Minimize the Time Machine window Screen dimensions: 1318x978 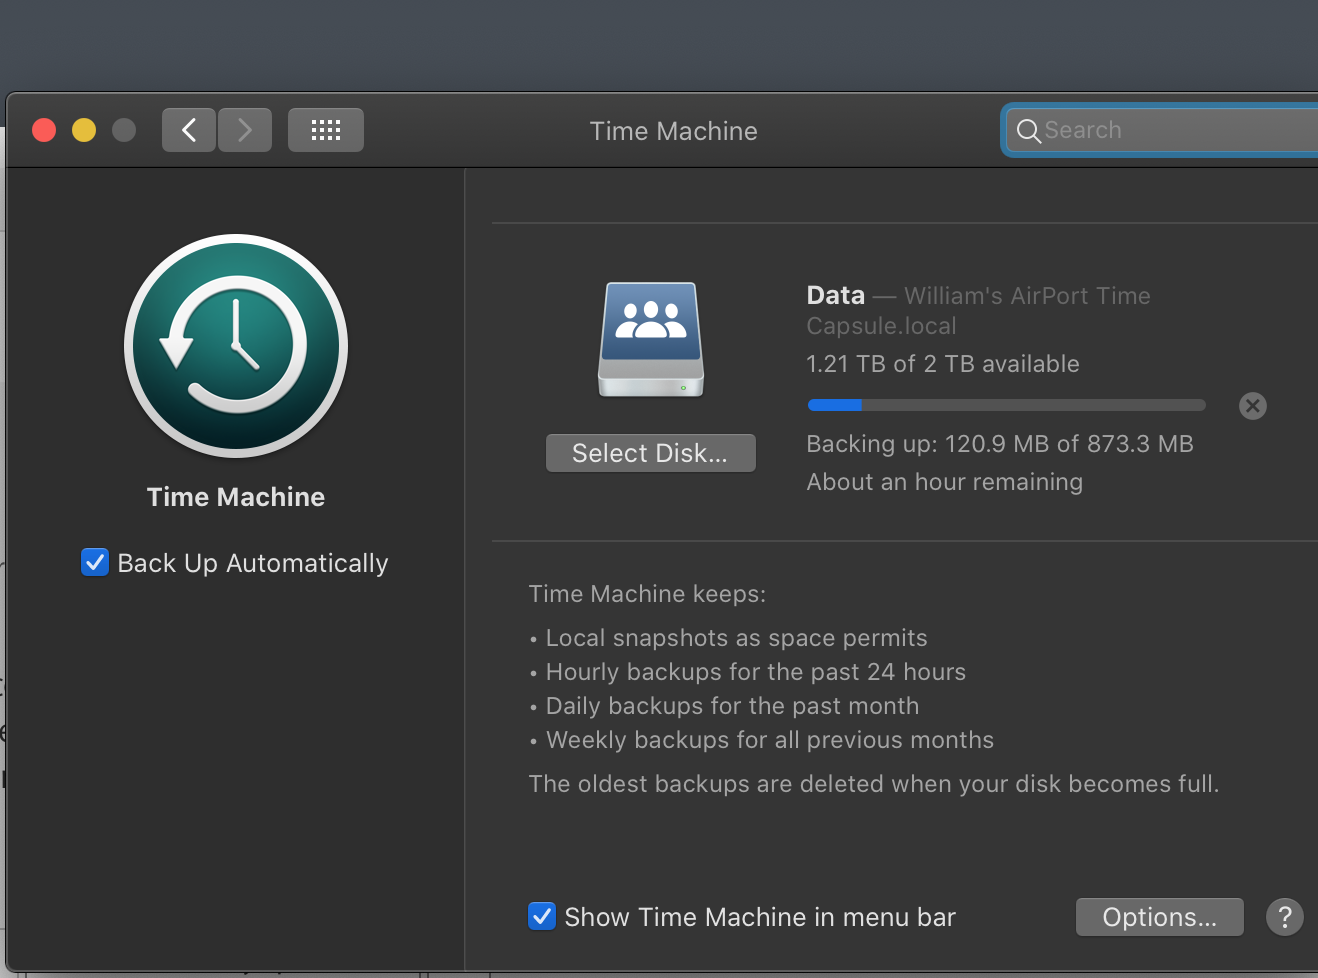point(84,130)
